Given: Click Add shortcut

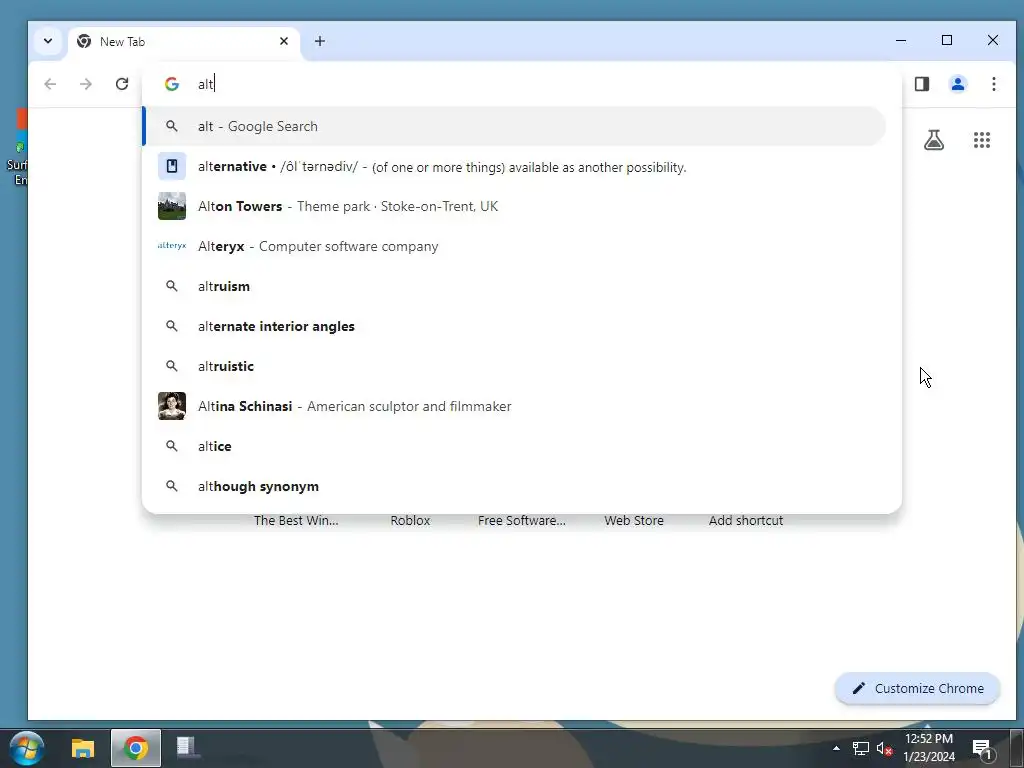Looking at the screenshot, I should (x=746, y=520).
